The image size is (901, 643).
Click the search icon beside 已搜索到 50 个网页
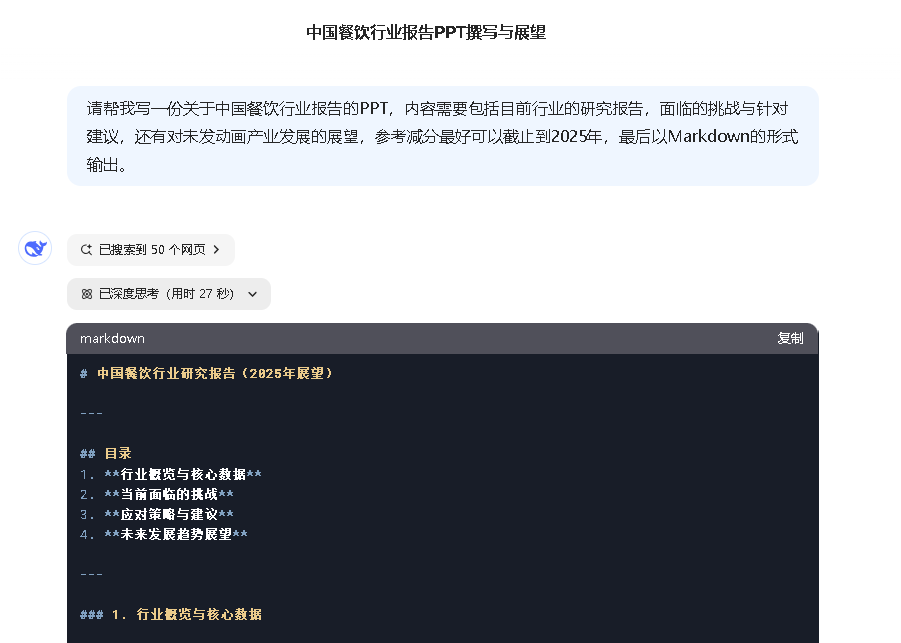click(86, 250)
